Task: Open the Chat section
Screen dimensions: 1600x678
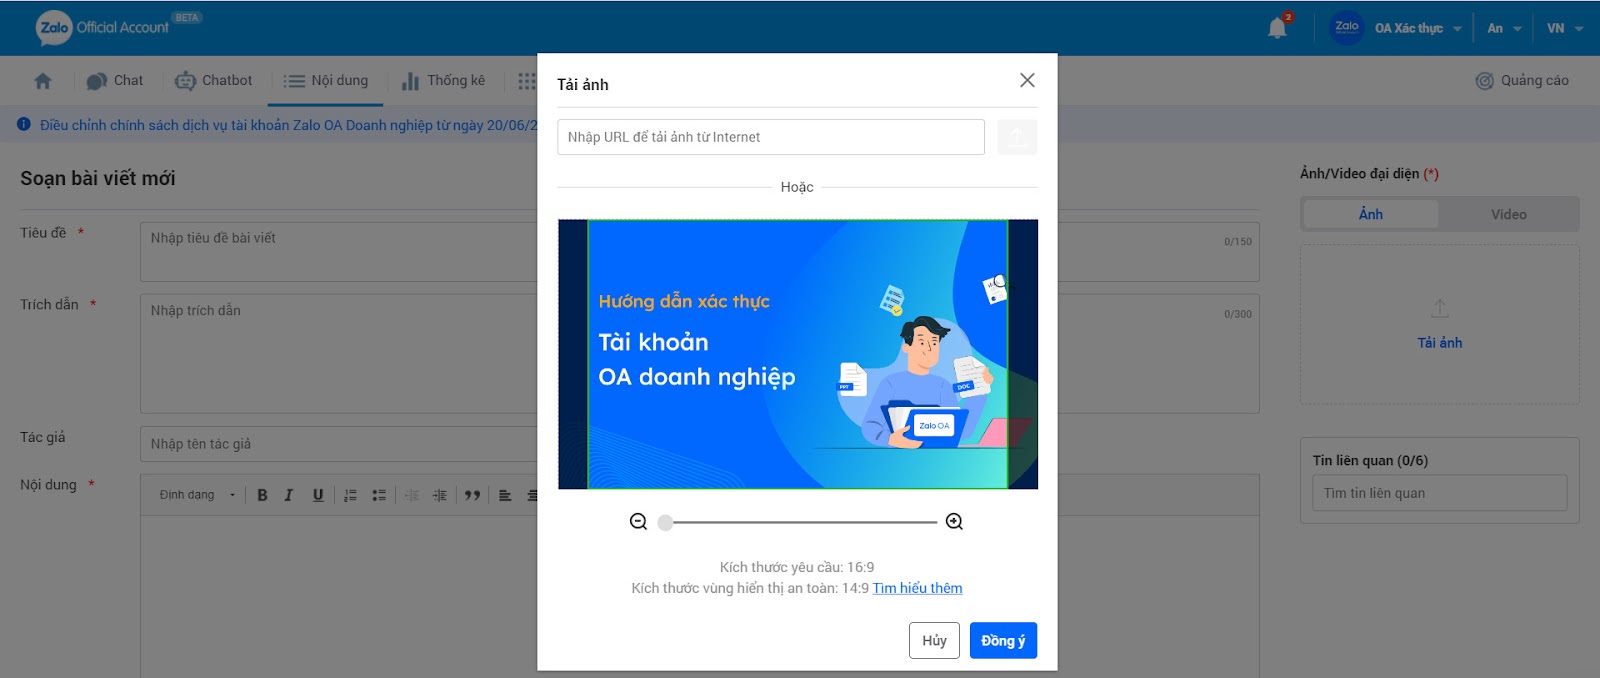Action: coord(115,81)
